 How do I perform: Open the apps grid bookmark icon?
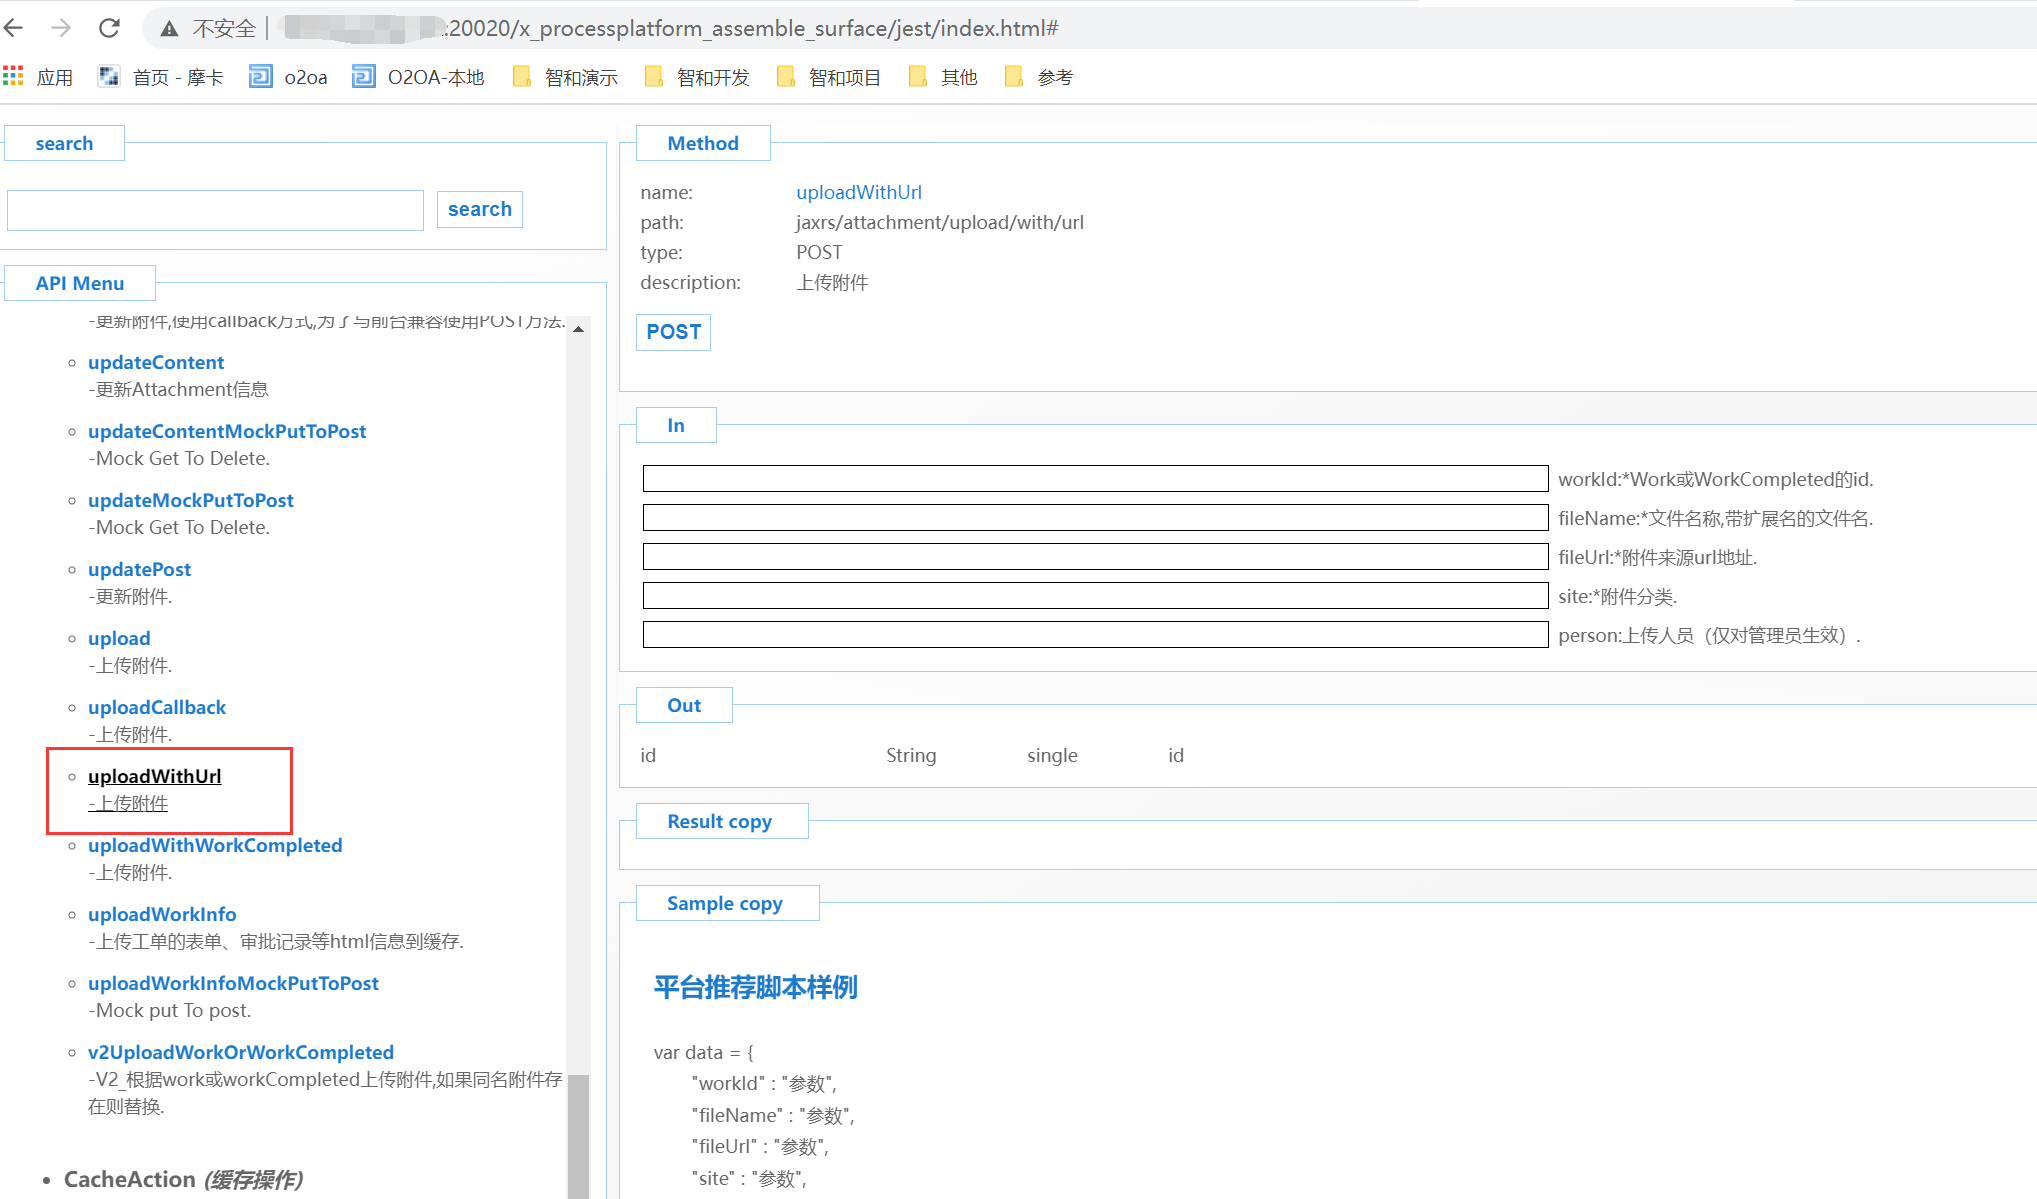[13, 77]
